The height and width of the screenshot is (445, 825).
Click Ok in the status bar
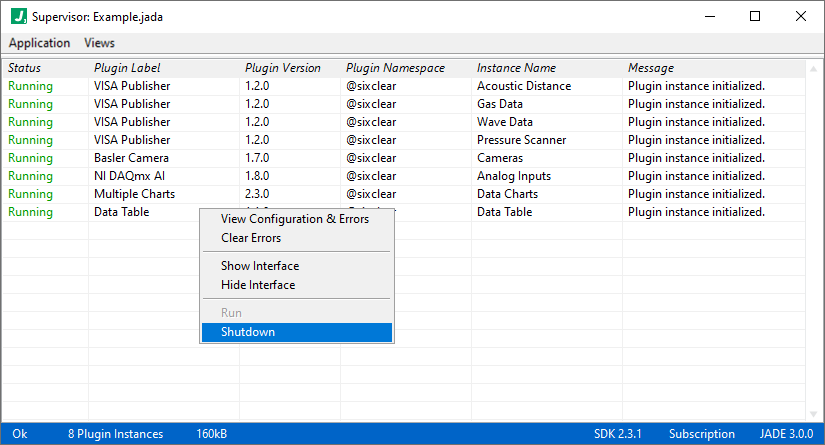tap(20, 434)
